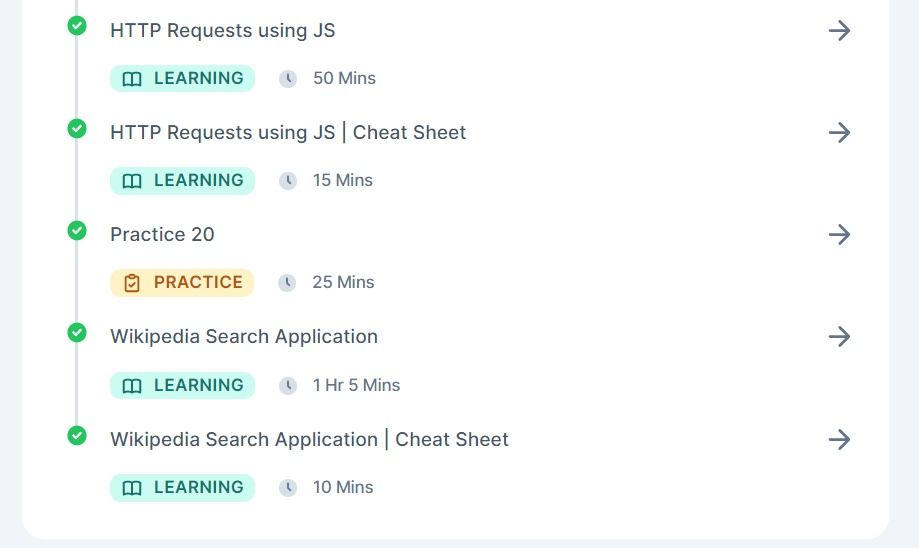Screen dimensions: 919x548
Task: Click clock icon next to 25 Mins
Action: click(x=287, y=282)
